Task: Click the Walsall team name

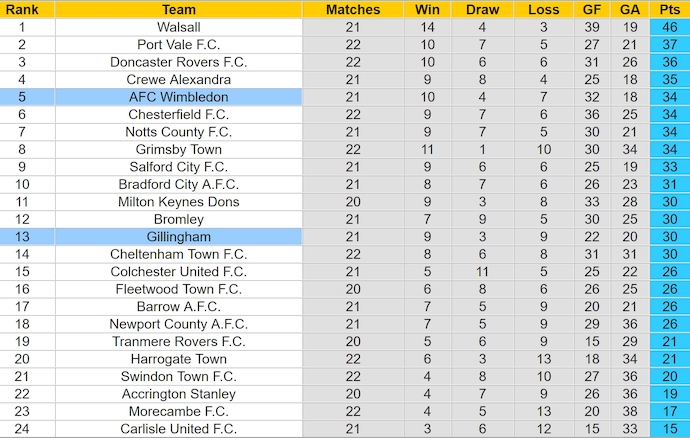Action: coord(179,27)
